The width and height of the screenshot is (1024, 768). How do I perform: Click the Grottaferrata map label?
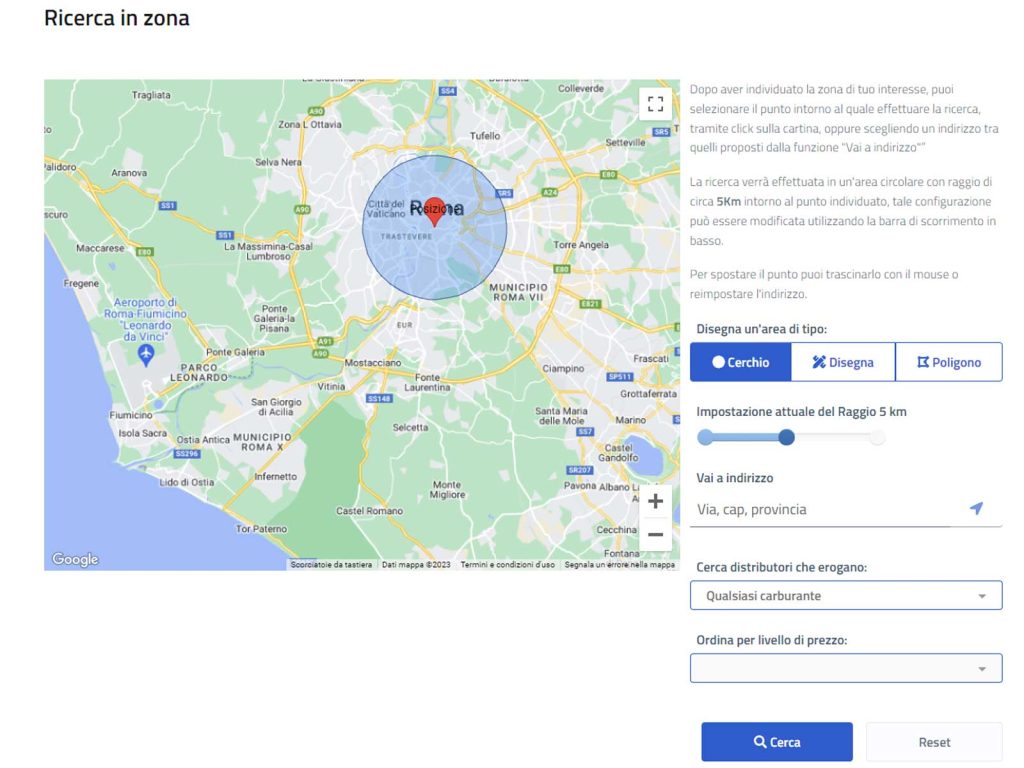pyautogui.click(x=648, y=394)
